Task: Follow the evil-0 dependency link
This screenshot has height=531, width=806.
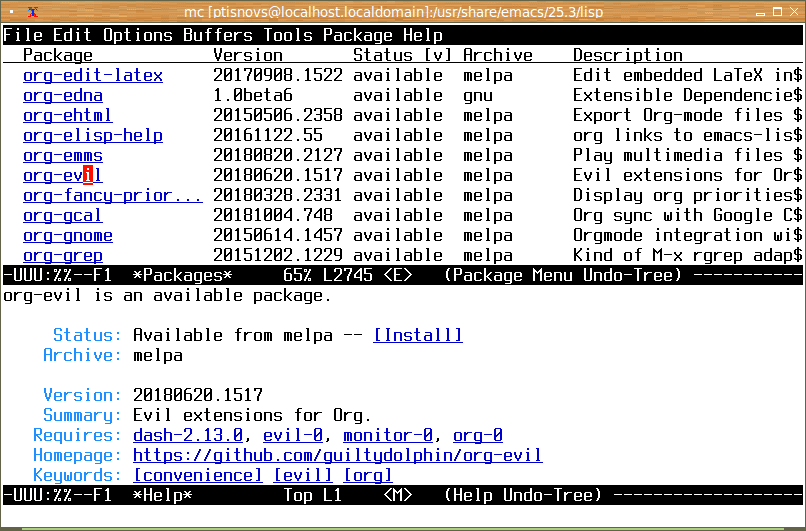Action: 293,435
